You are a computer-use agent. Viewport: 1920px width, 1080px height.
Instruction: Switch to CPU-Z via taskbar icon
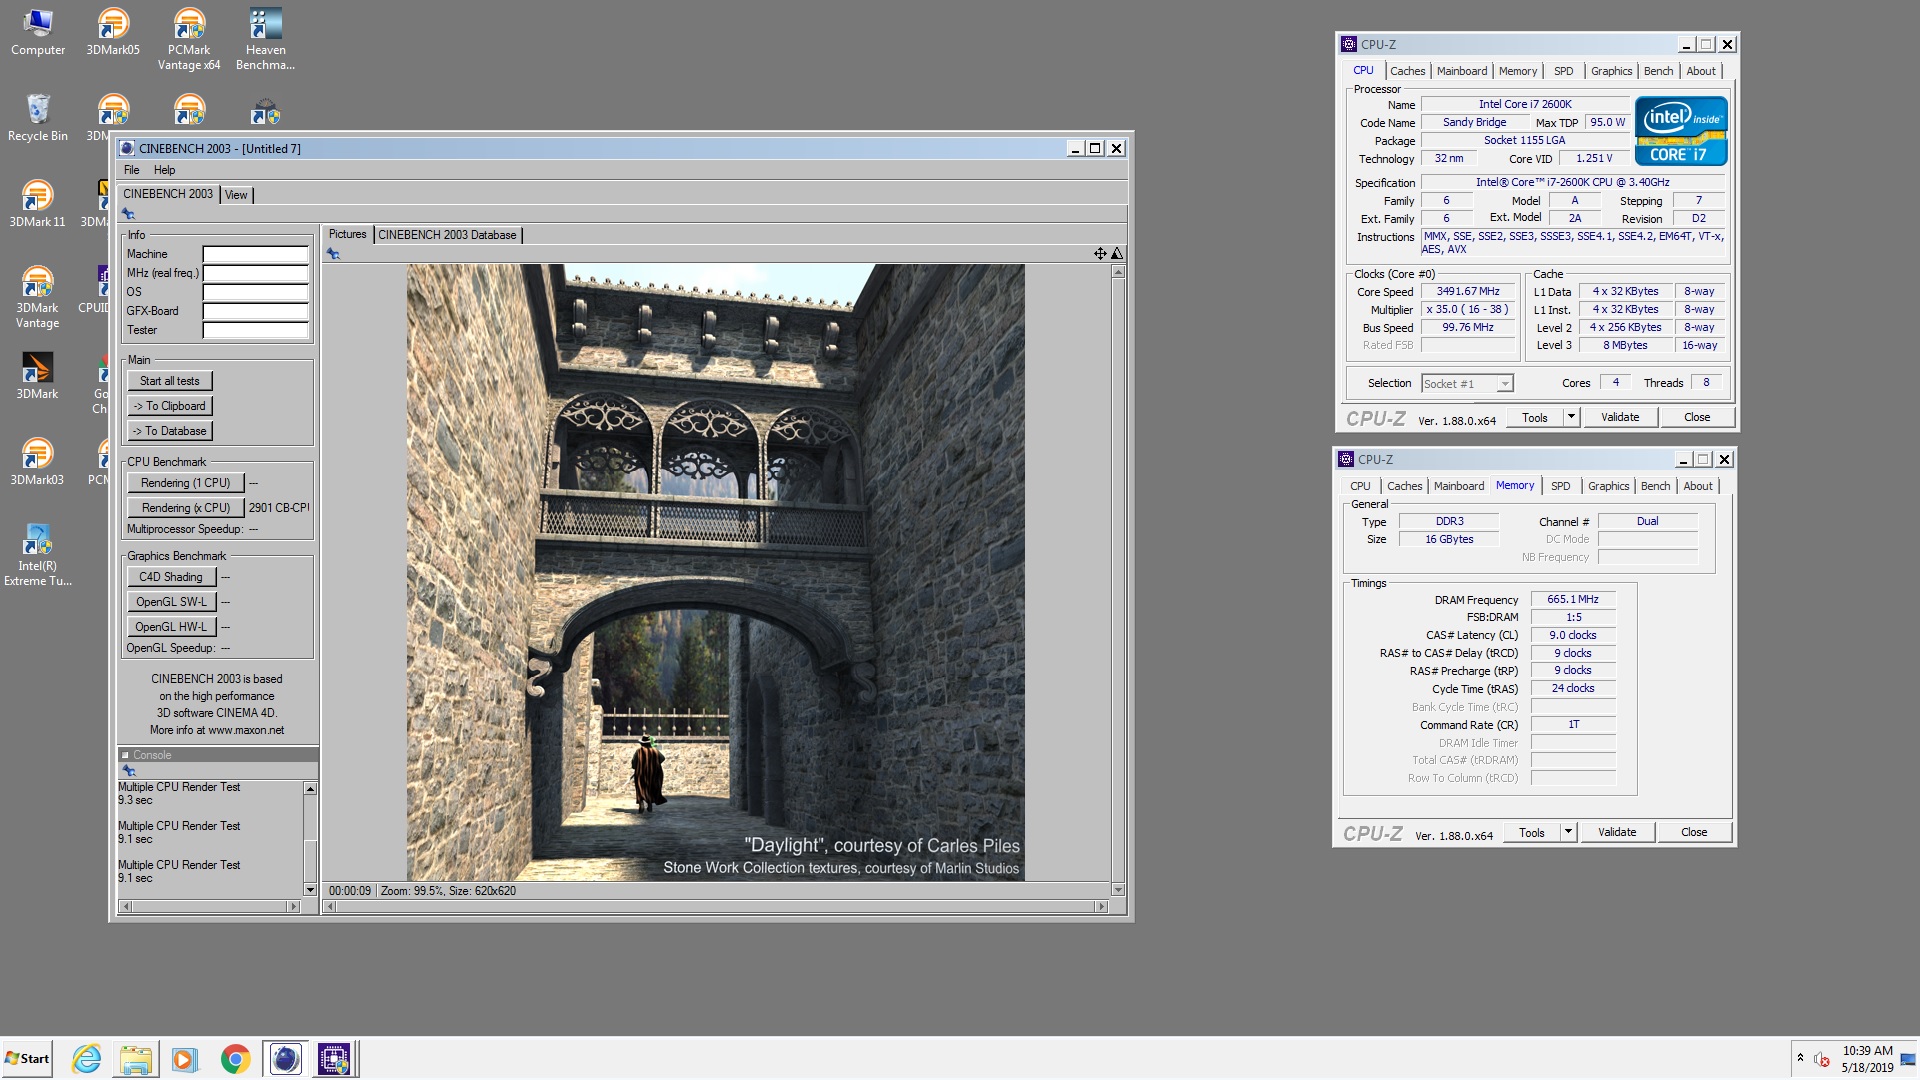click(x=334, y=1058)
